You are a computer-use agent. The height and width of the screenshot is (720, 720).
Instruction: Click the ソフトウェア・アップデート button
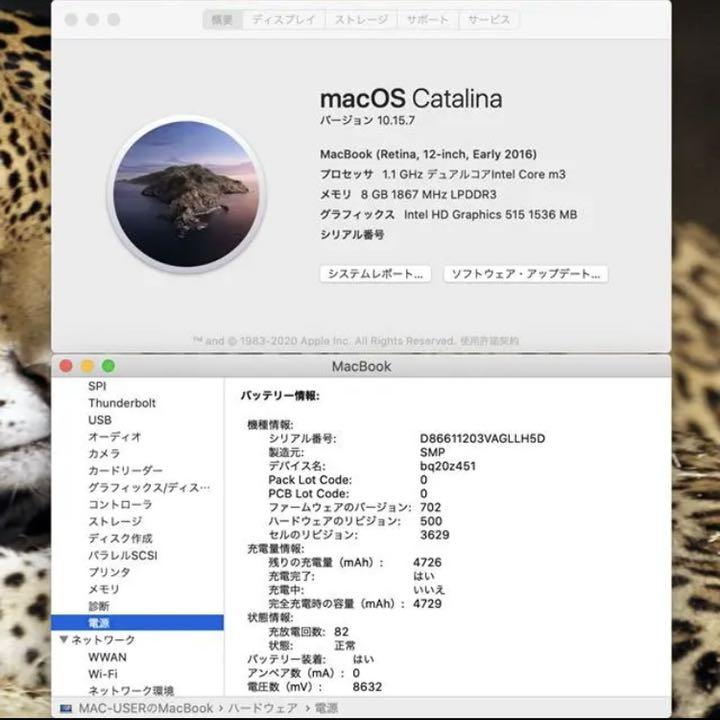click(x=526, y=274)
